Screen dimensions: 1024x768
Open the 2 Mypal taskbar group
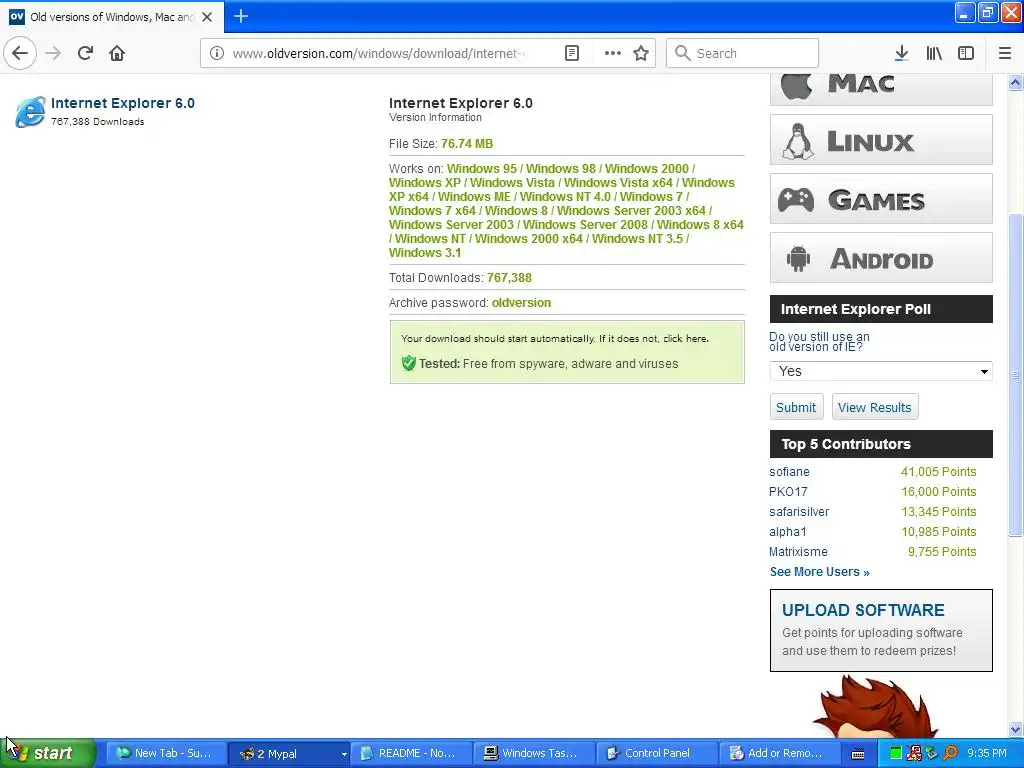[291, 753]
